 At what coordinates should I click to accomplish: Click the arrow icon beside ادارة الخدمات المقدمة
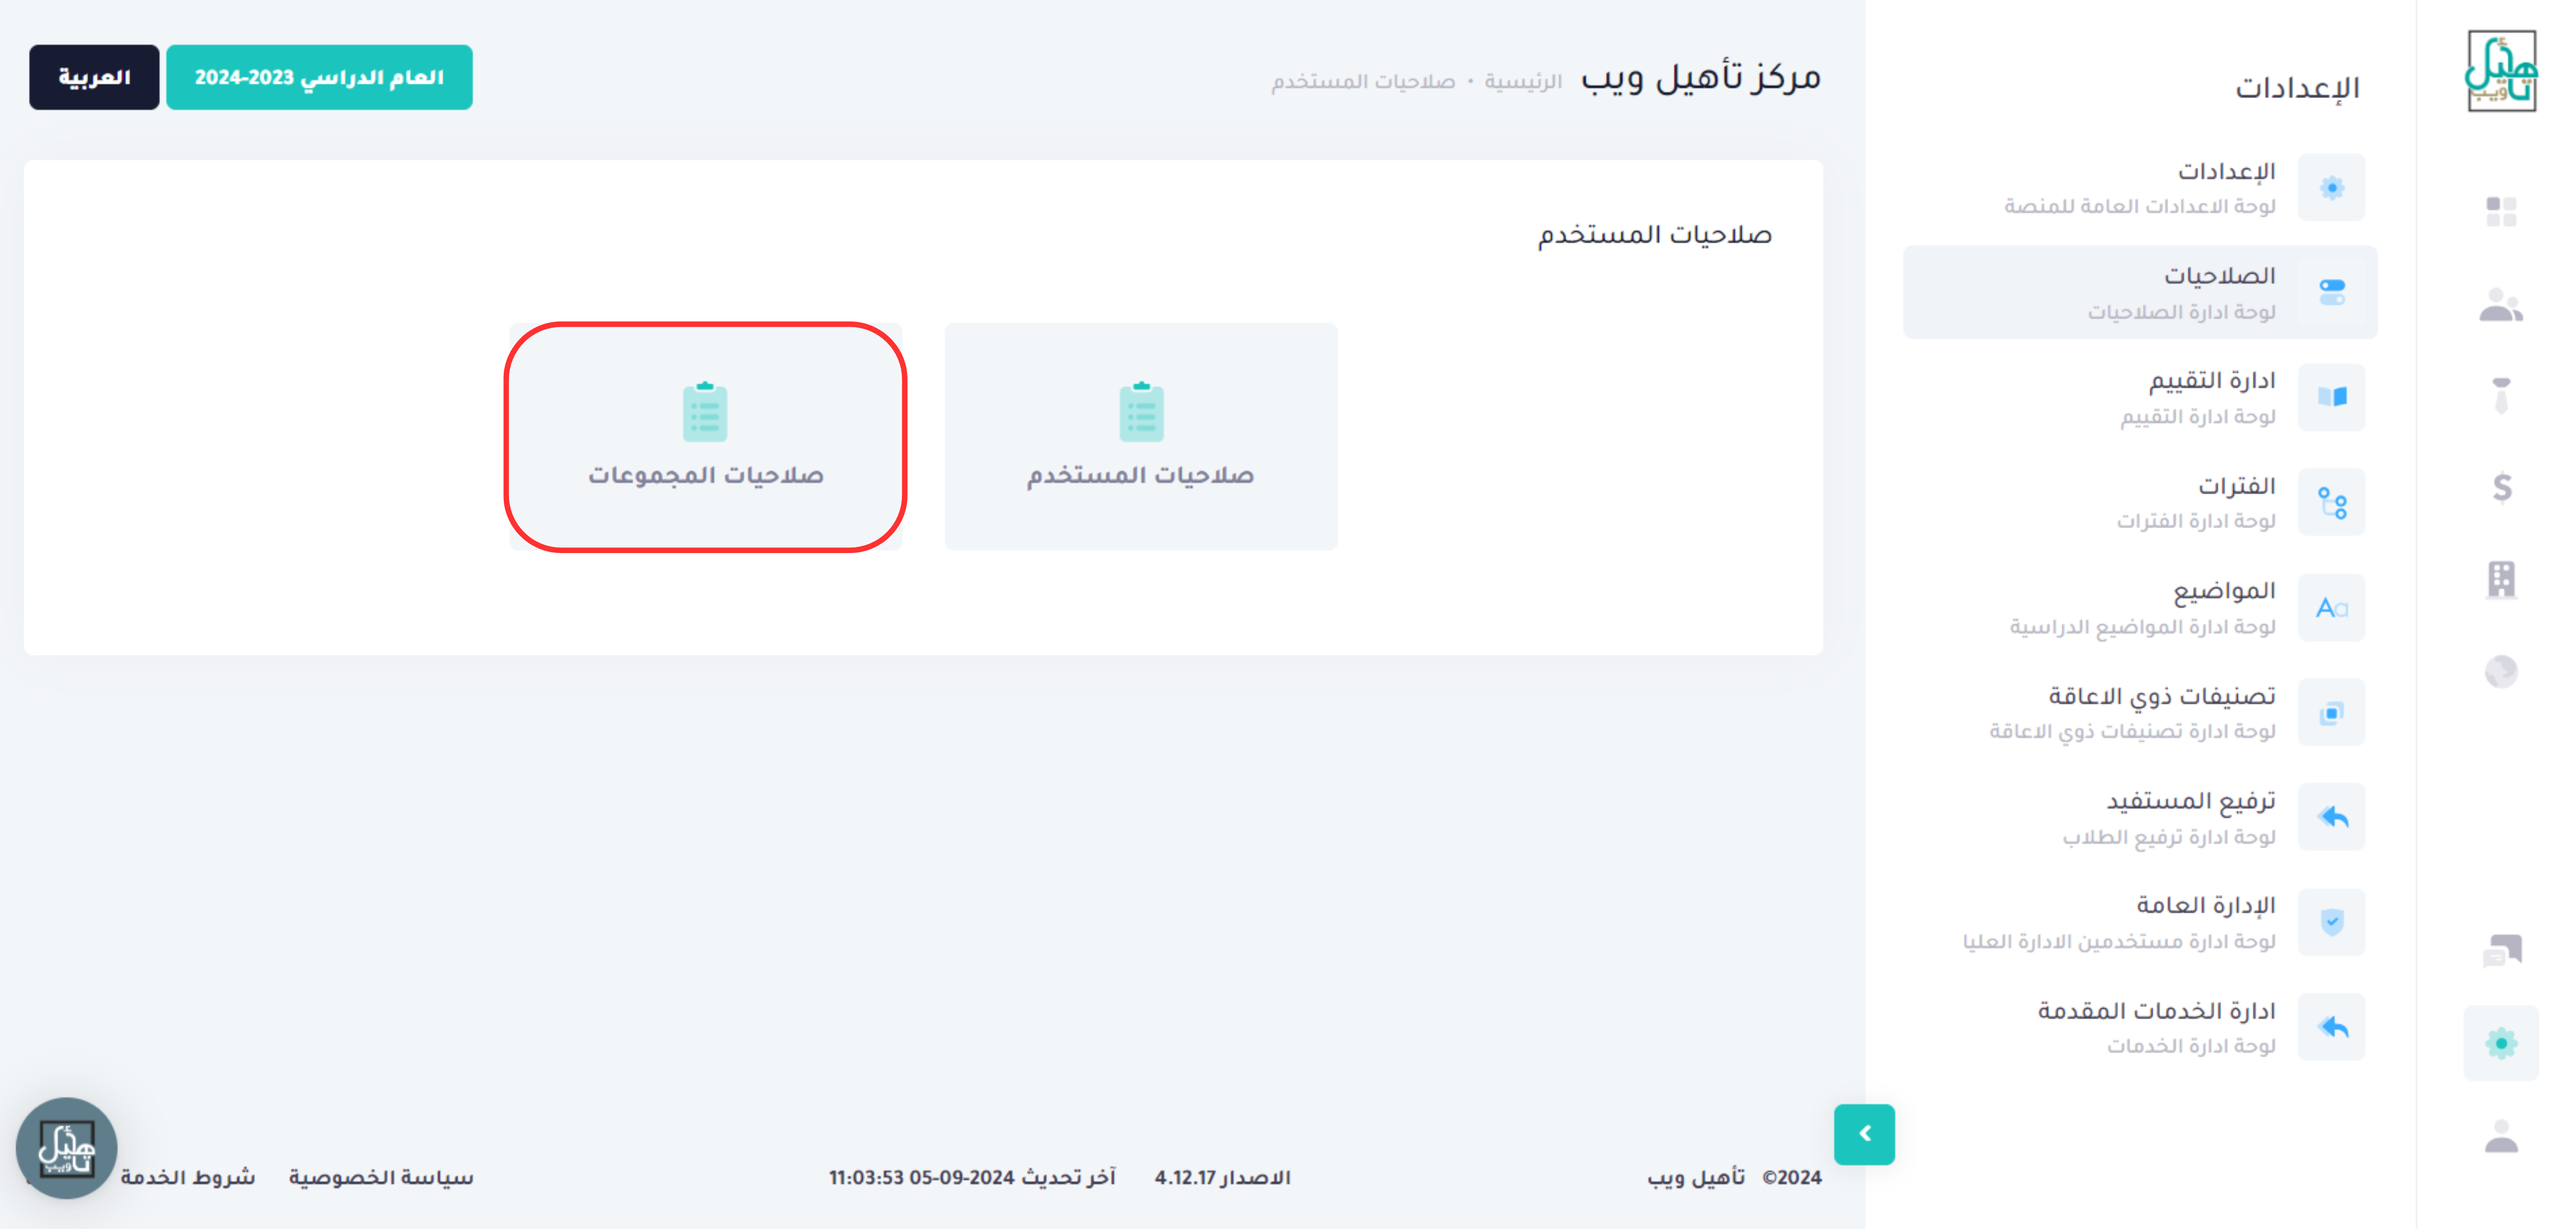2331,1027
